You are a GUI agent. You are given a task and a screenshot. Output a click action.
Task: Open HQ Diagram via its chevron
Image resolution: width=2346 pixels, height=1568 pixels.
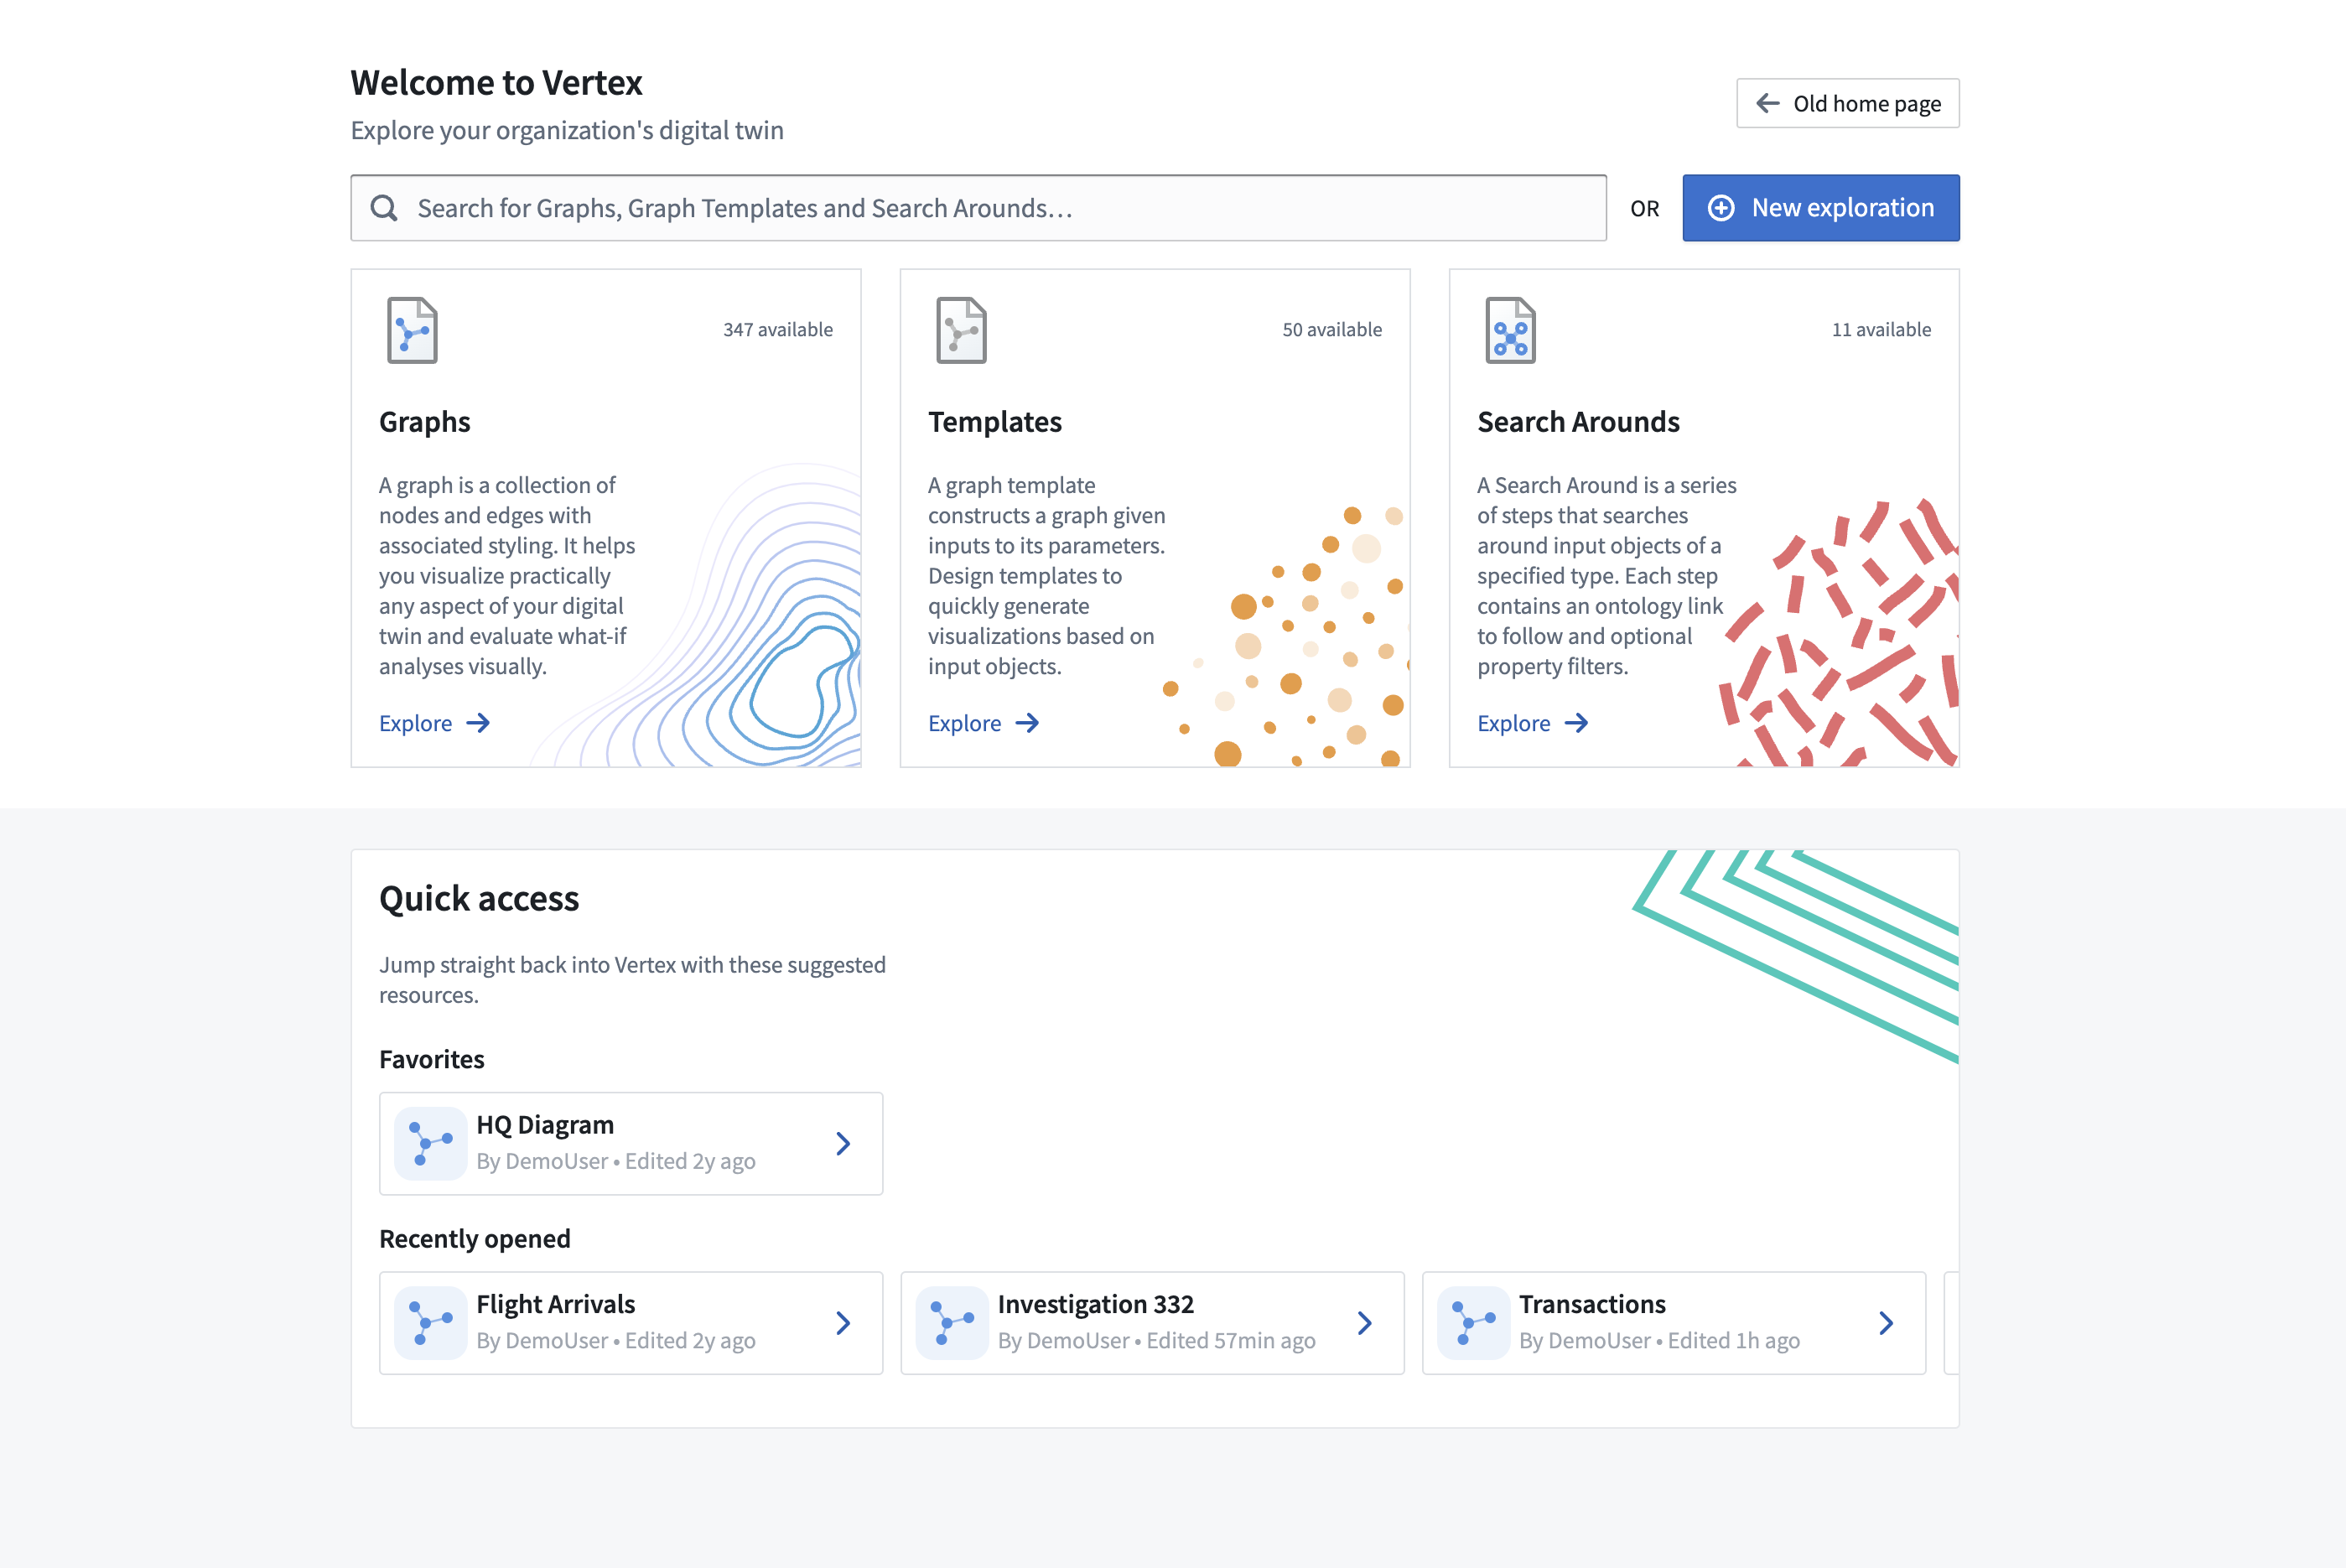843,1143
